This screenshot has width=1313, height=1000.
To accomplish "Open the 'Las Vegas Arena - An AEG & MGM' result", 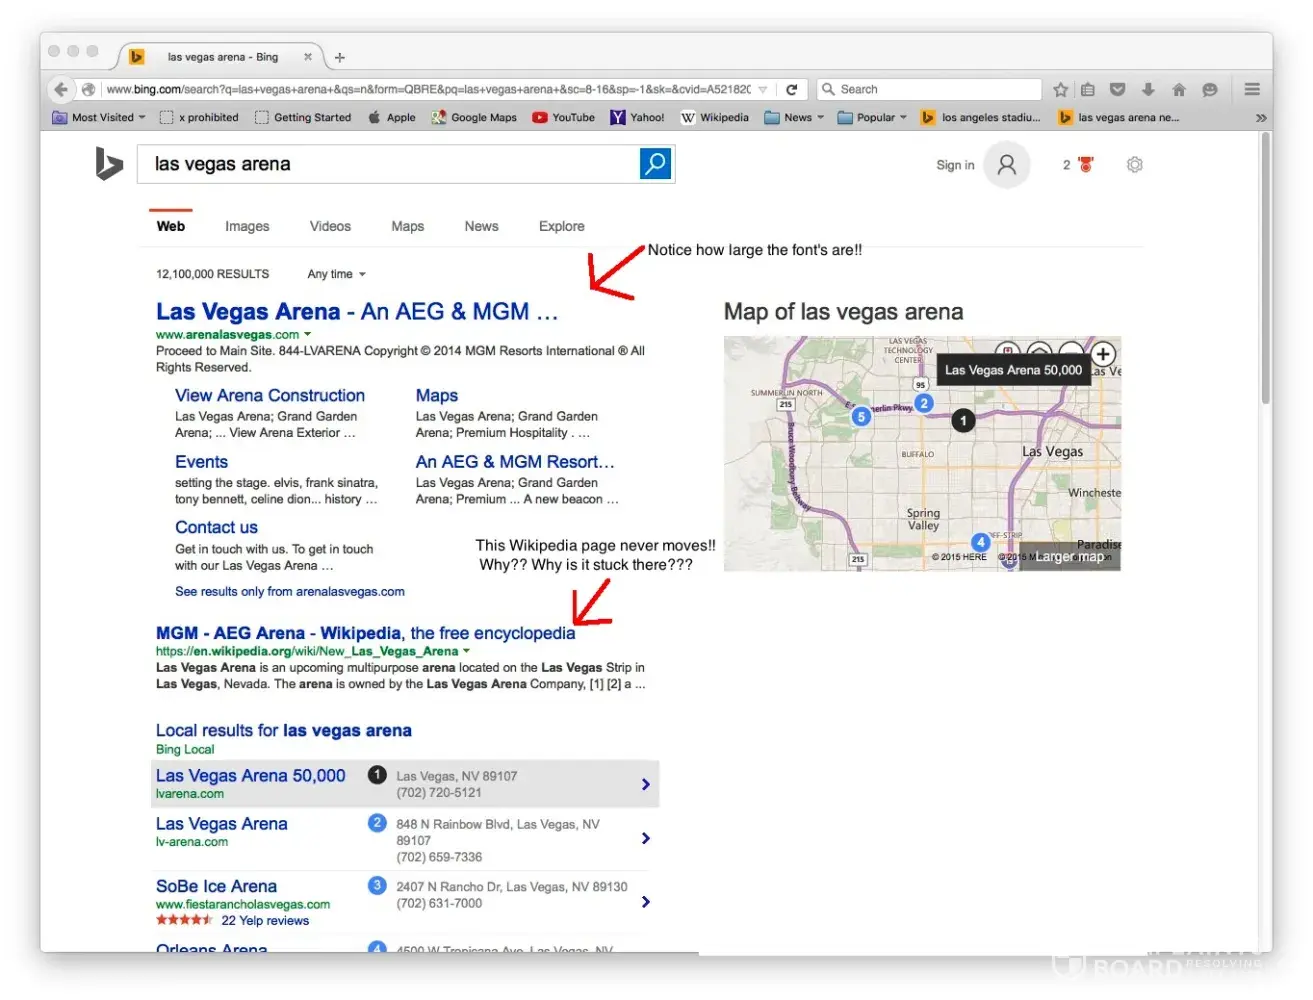I will point(357,312).
